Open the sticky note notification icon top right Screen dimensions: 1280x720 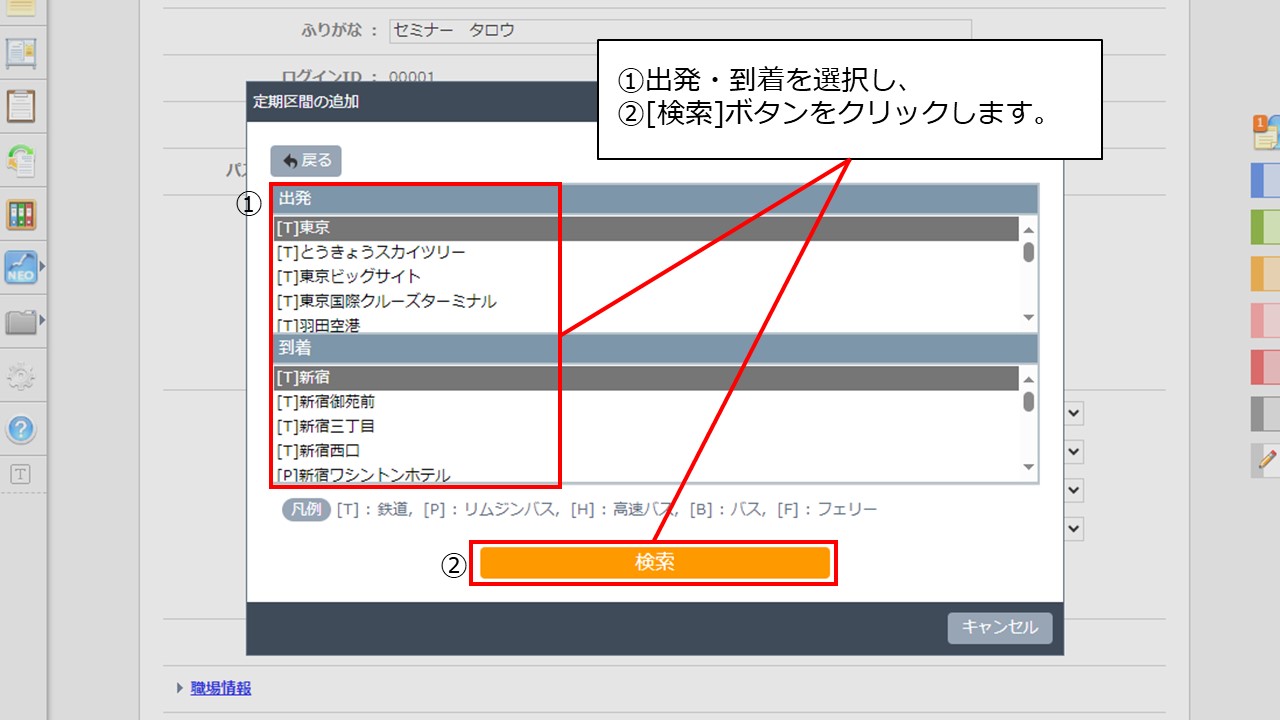coord(1264,131)
